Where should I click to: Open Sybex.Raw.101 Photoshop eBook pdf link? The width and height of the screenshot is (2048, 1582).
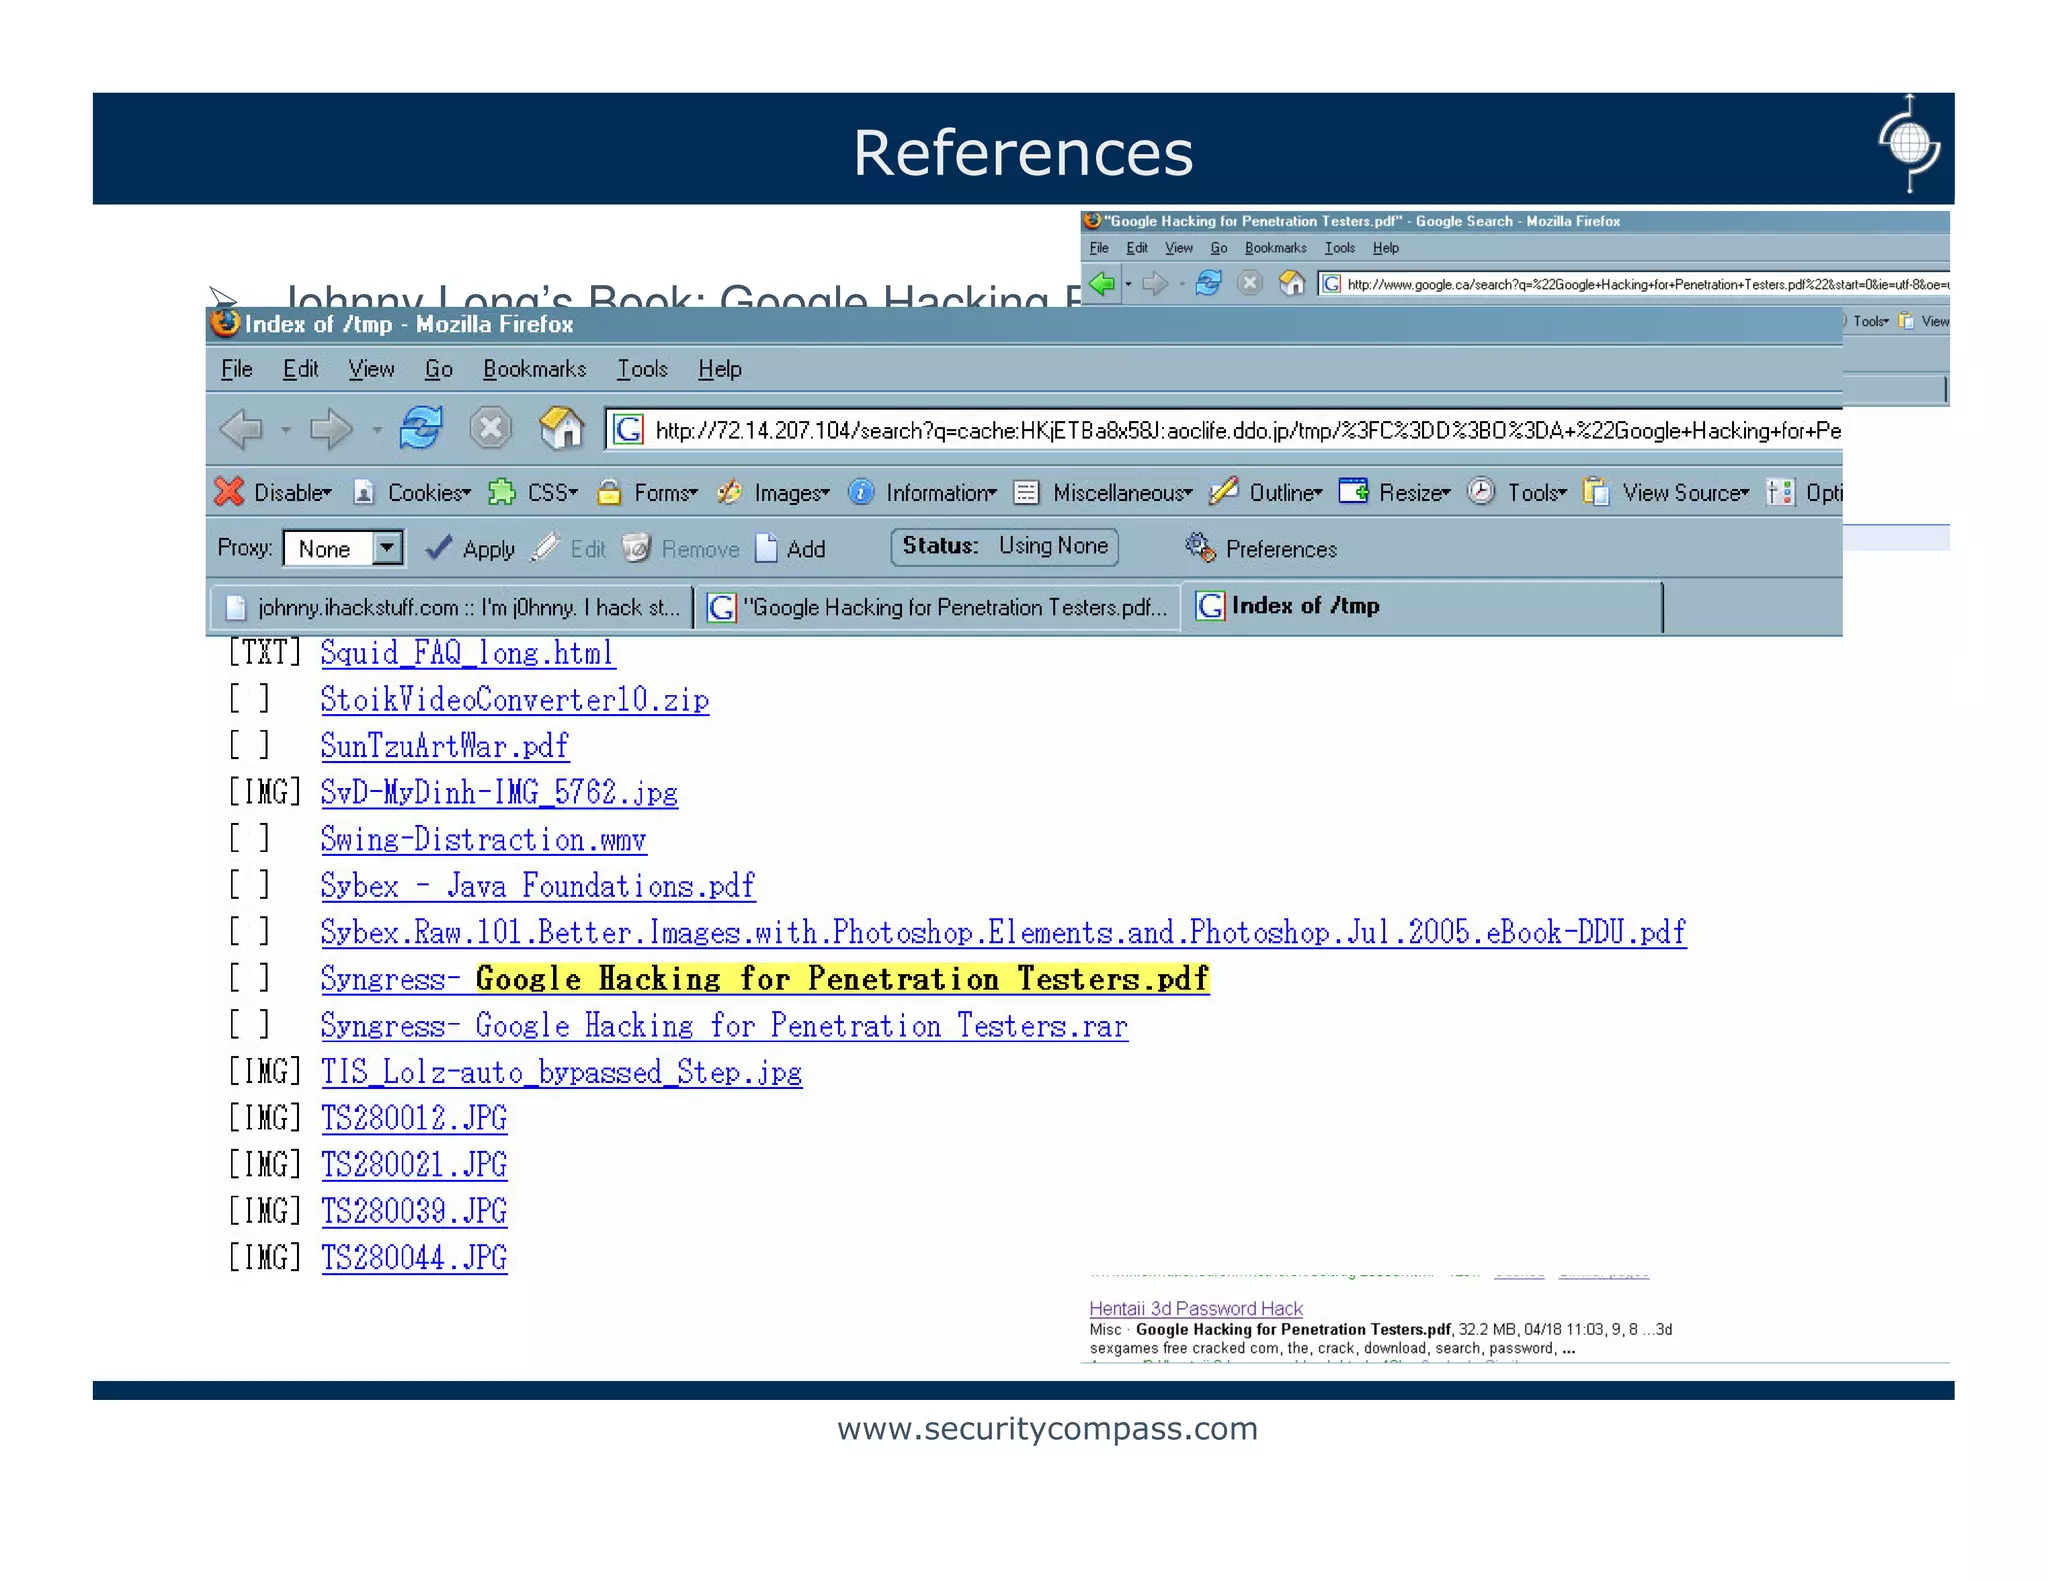1004,932
